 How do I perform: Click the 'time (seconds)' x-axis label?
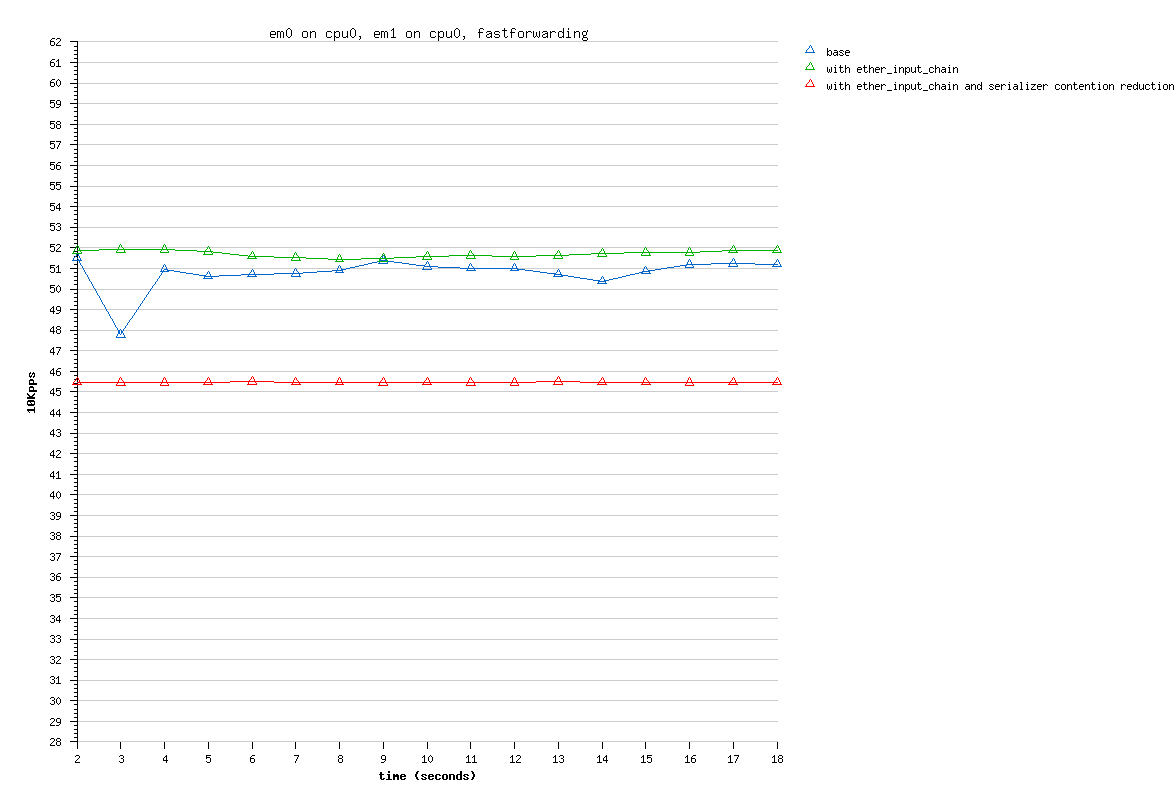[x=427, y=776]
